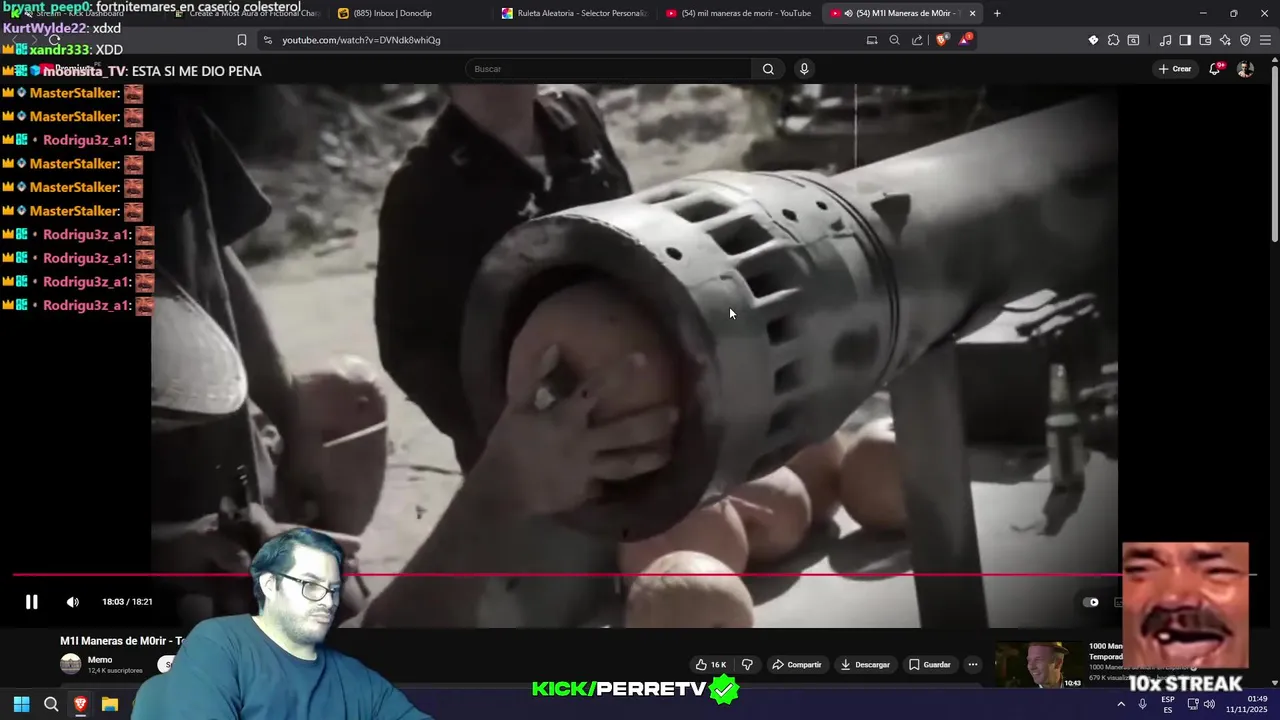The height and width of the screenshot is (720, 1280).
Task: Open Brave VPN shield icon
Action: point(1245,40)
